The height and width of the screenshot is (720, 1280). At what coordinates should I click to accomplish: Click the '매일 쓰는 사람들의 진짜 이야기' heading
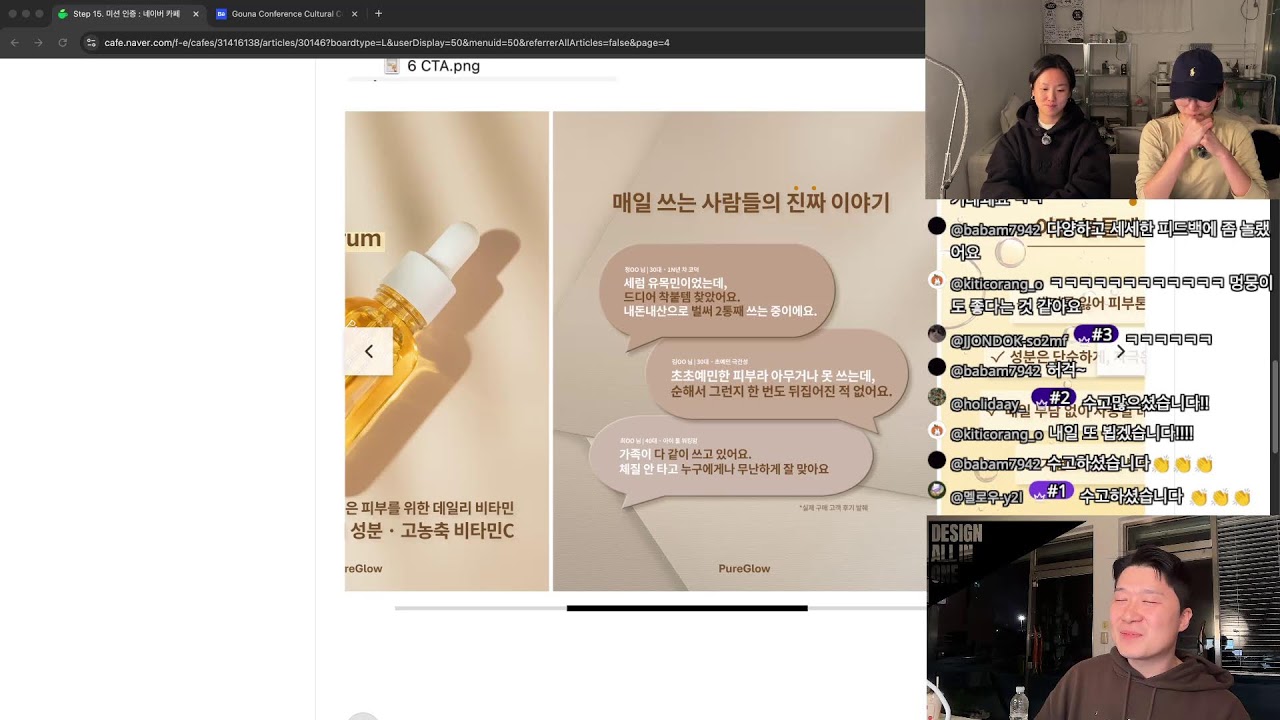click(750, 202)
